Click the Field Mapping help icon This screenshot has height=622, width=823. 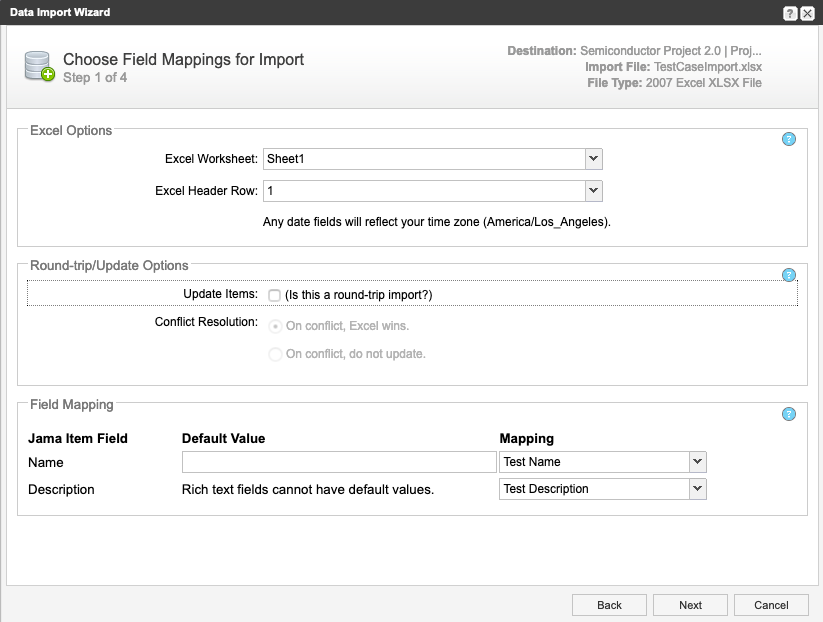(x=788, y=414)
